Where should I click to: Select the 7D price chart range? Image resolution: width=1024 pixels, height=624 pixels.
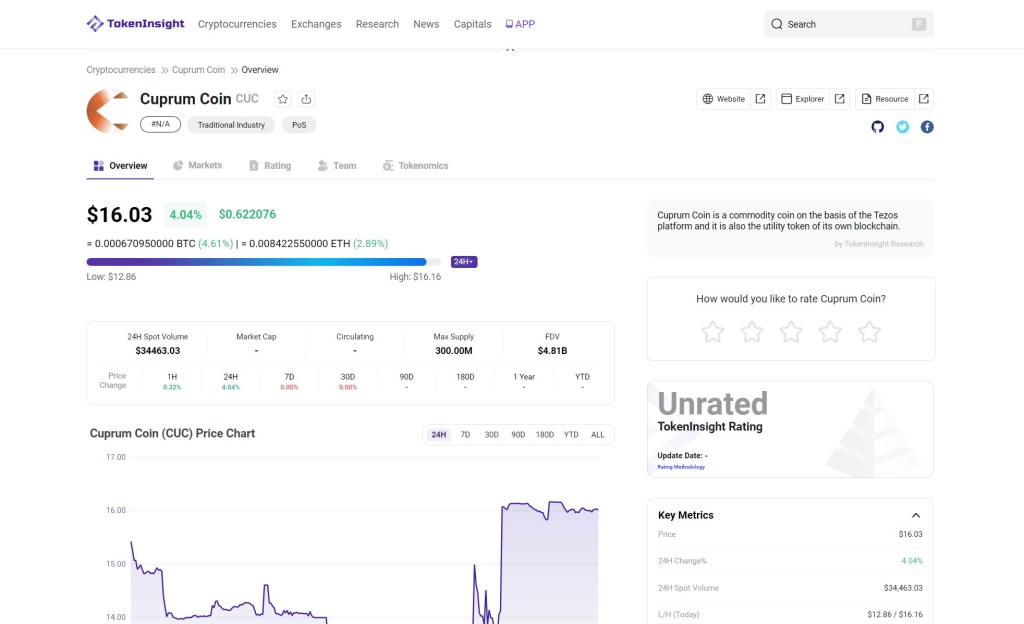pyautogui.click(x=464, y=435)
